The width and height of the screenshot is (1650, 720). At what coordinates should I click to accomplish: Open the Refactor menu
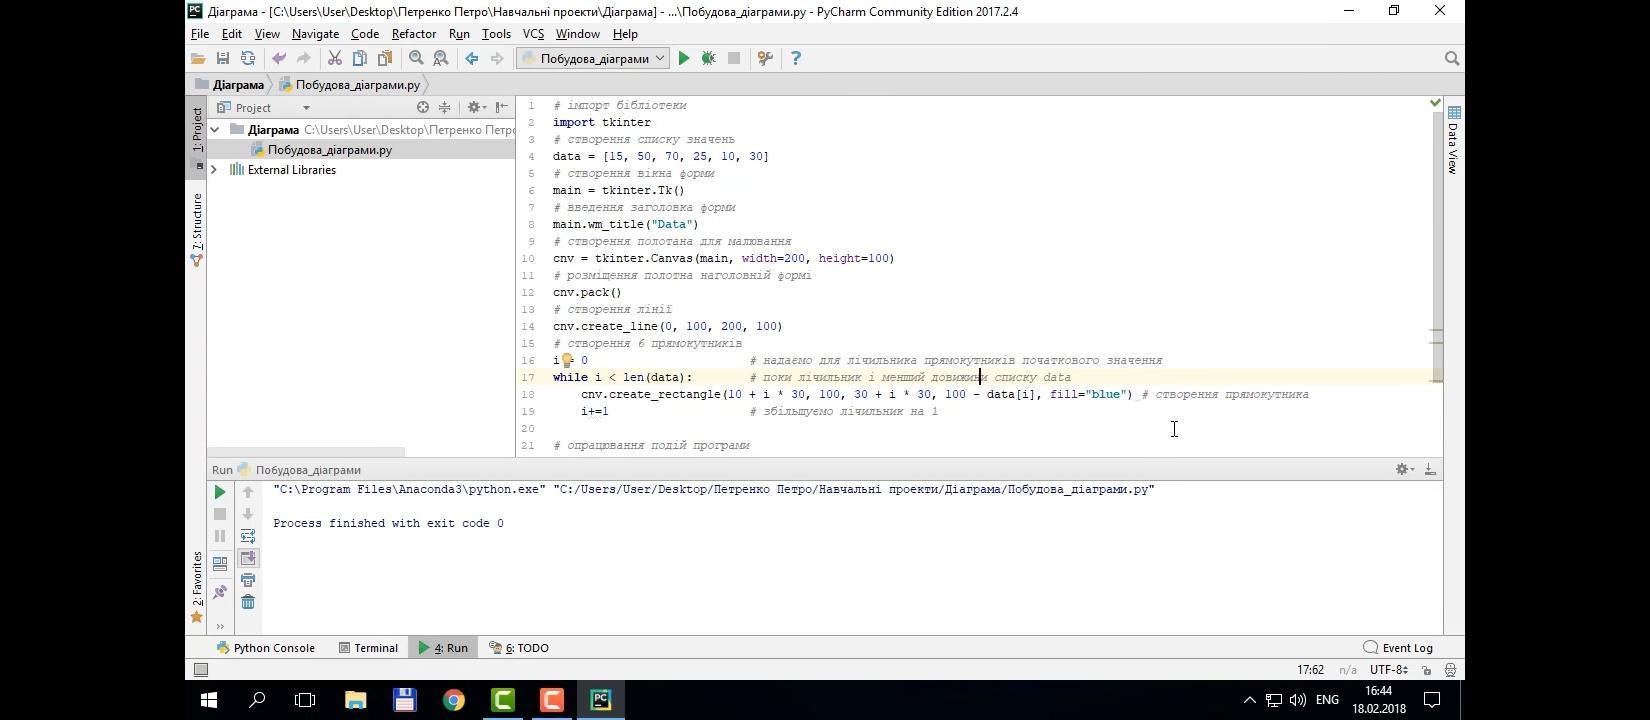pyautogui.click(x=413, y=34)
